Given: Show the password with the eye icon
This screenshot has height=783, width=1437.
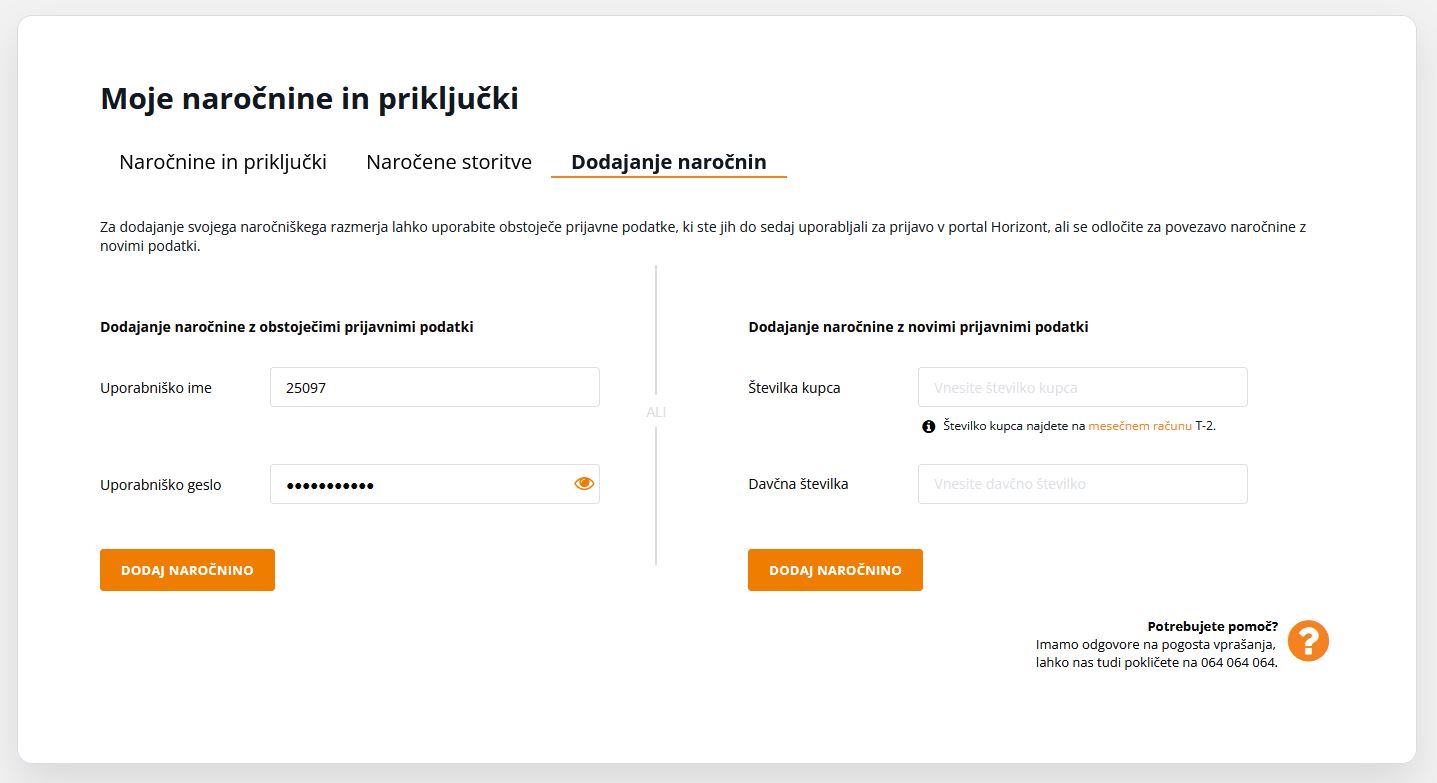Looking at the screenshot, I should [584, 484].
